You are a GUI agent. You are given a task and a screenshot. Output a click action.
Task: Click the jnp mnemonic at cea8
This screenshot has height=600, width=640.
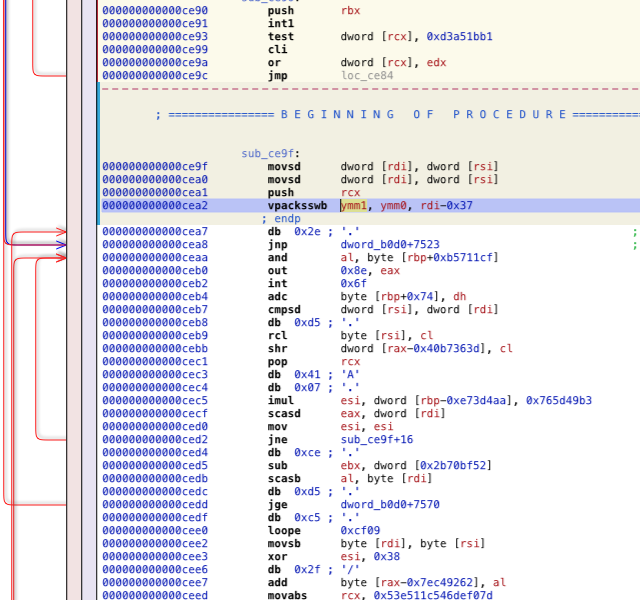(x=278, y=244)
